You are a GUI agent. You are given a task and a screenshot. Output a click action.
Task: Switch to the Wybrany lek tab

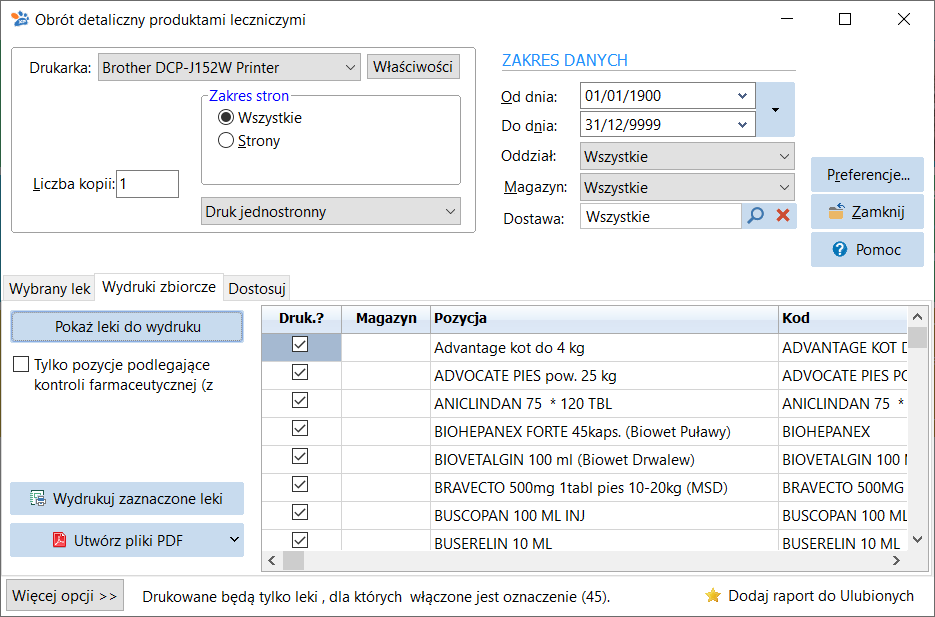pos(49,289)
